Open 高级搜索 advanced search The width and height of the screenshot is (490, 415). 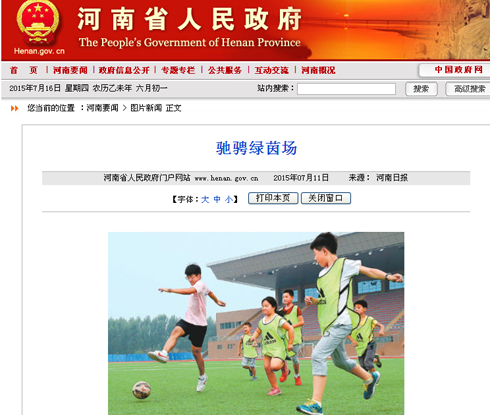tap(468, 89)
